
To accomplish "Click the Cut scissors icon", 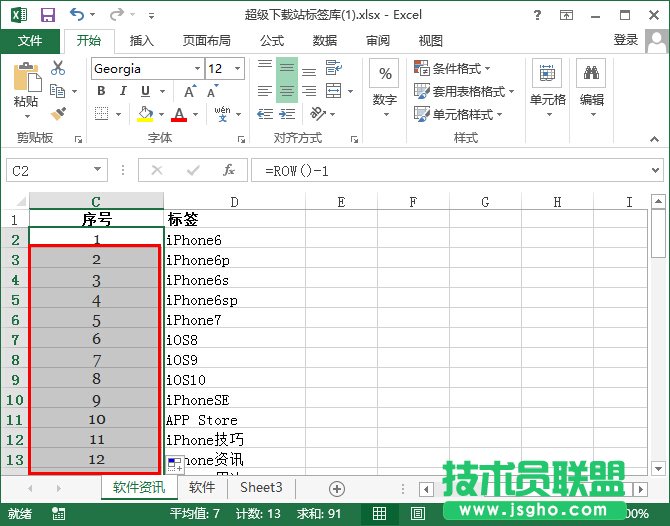I will coord(58,68).
